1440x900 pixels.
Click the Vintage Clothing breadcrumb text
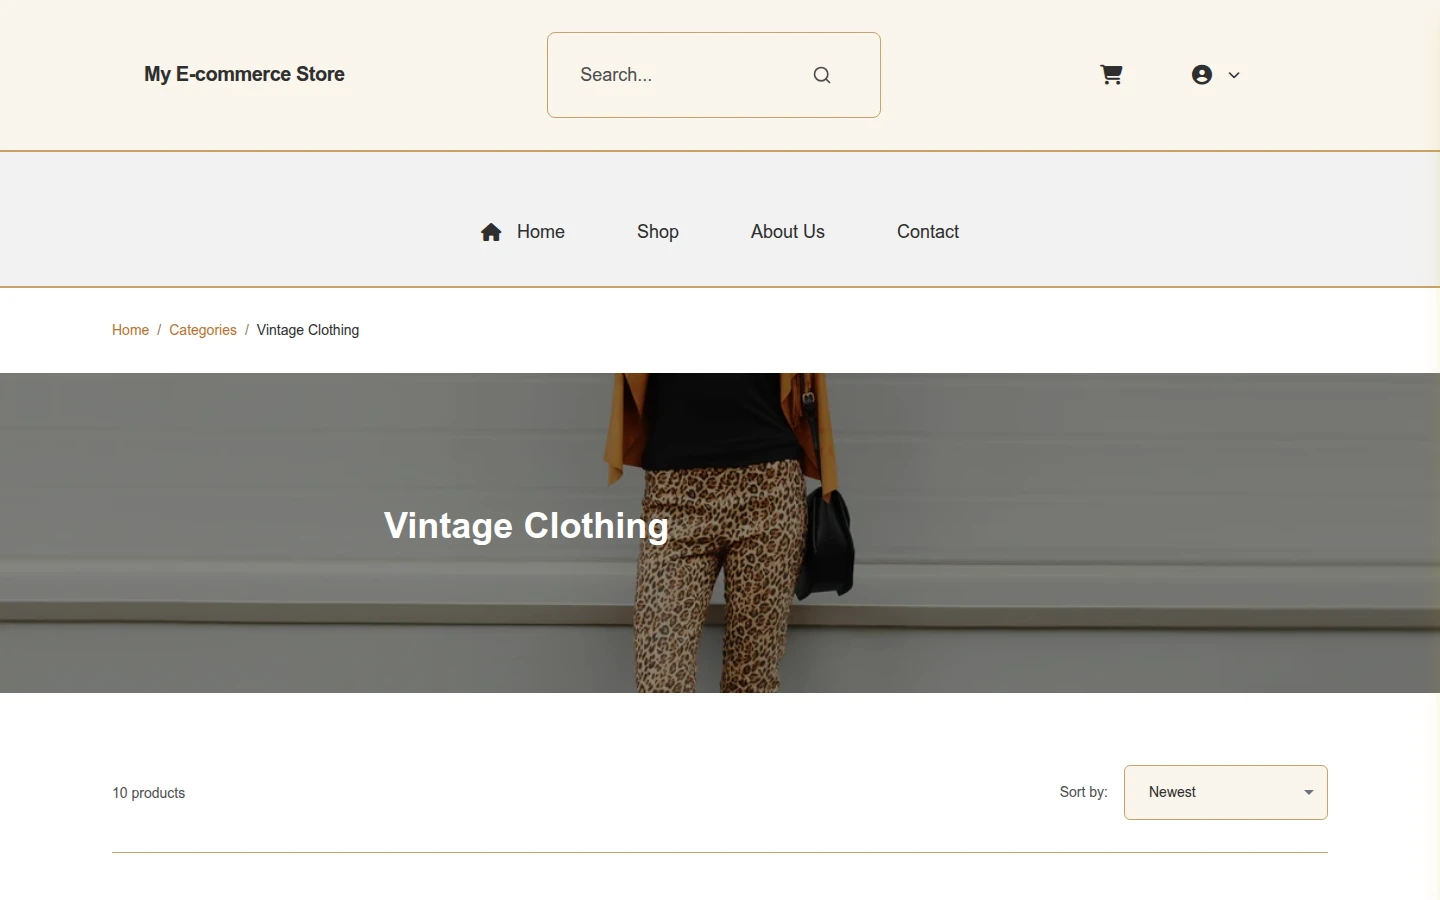(308, 330)
